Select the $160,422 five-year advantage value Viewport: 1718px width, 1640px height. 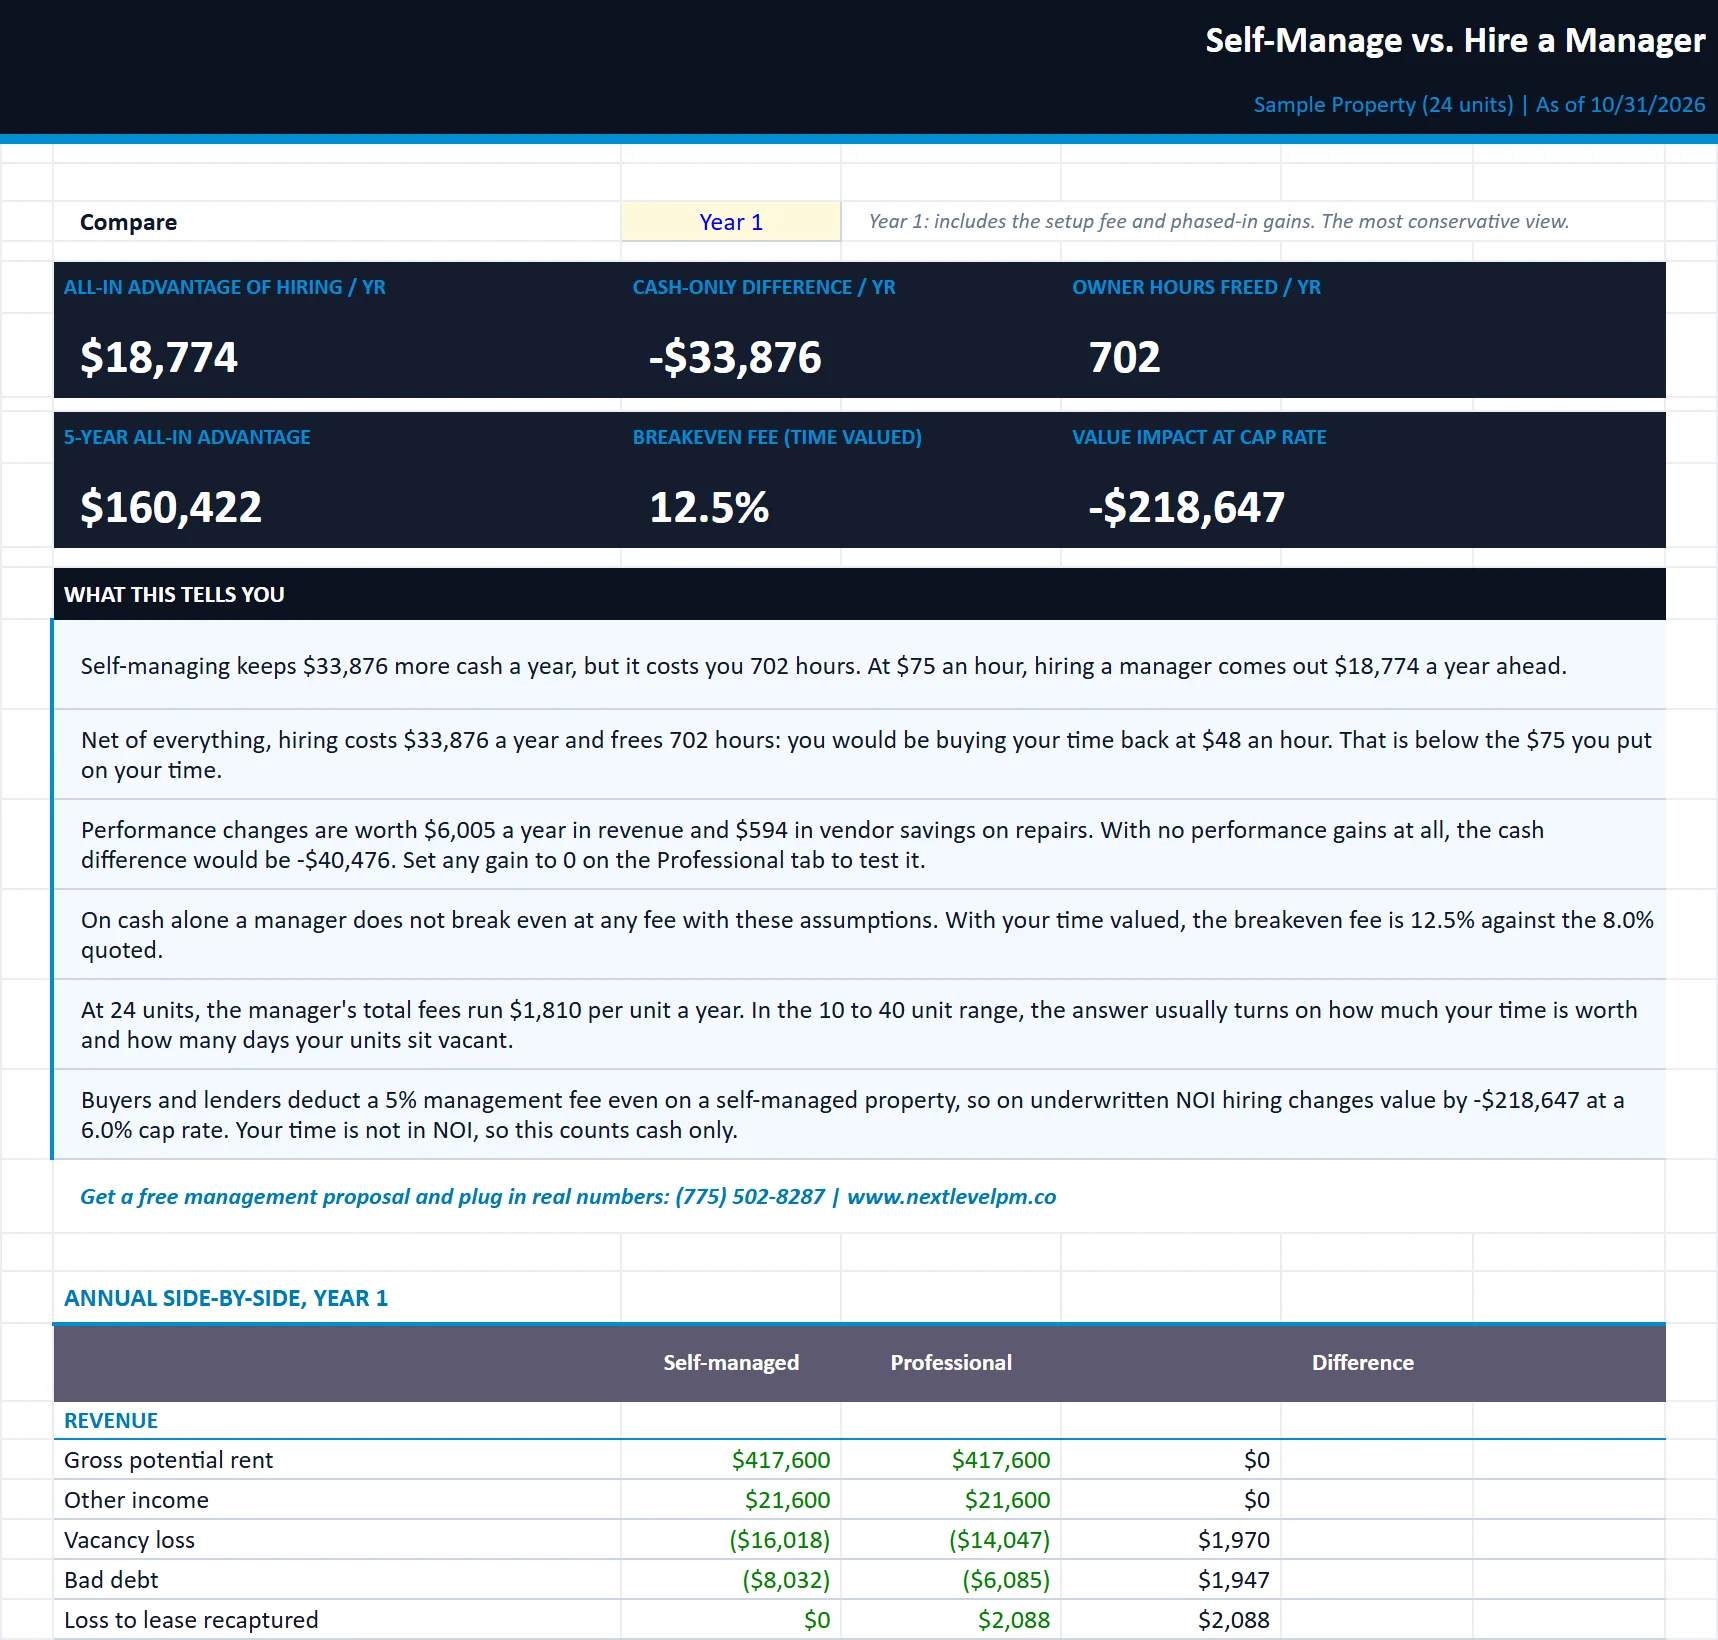pos(171,507)
